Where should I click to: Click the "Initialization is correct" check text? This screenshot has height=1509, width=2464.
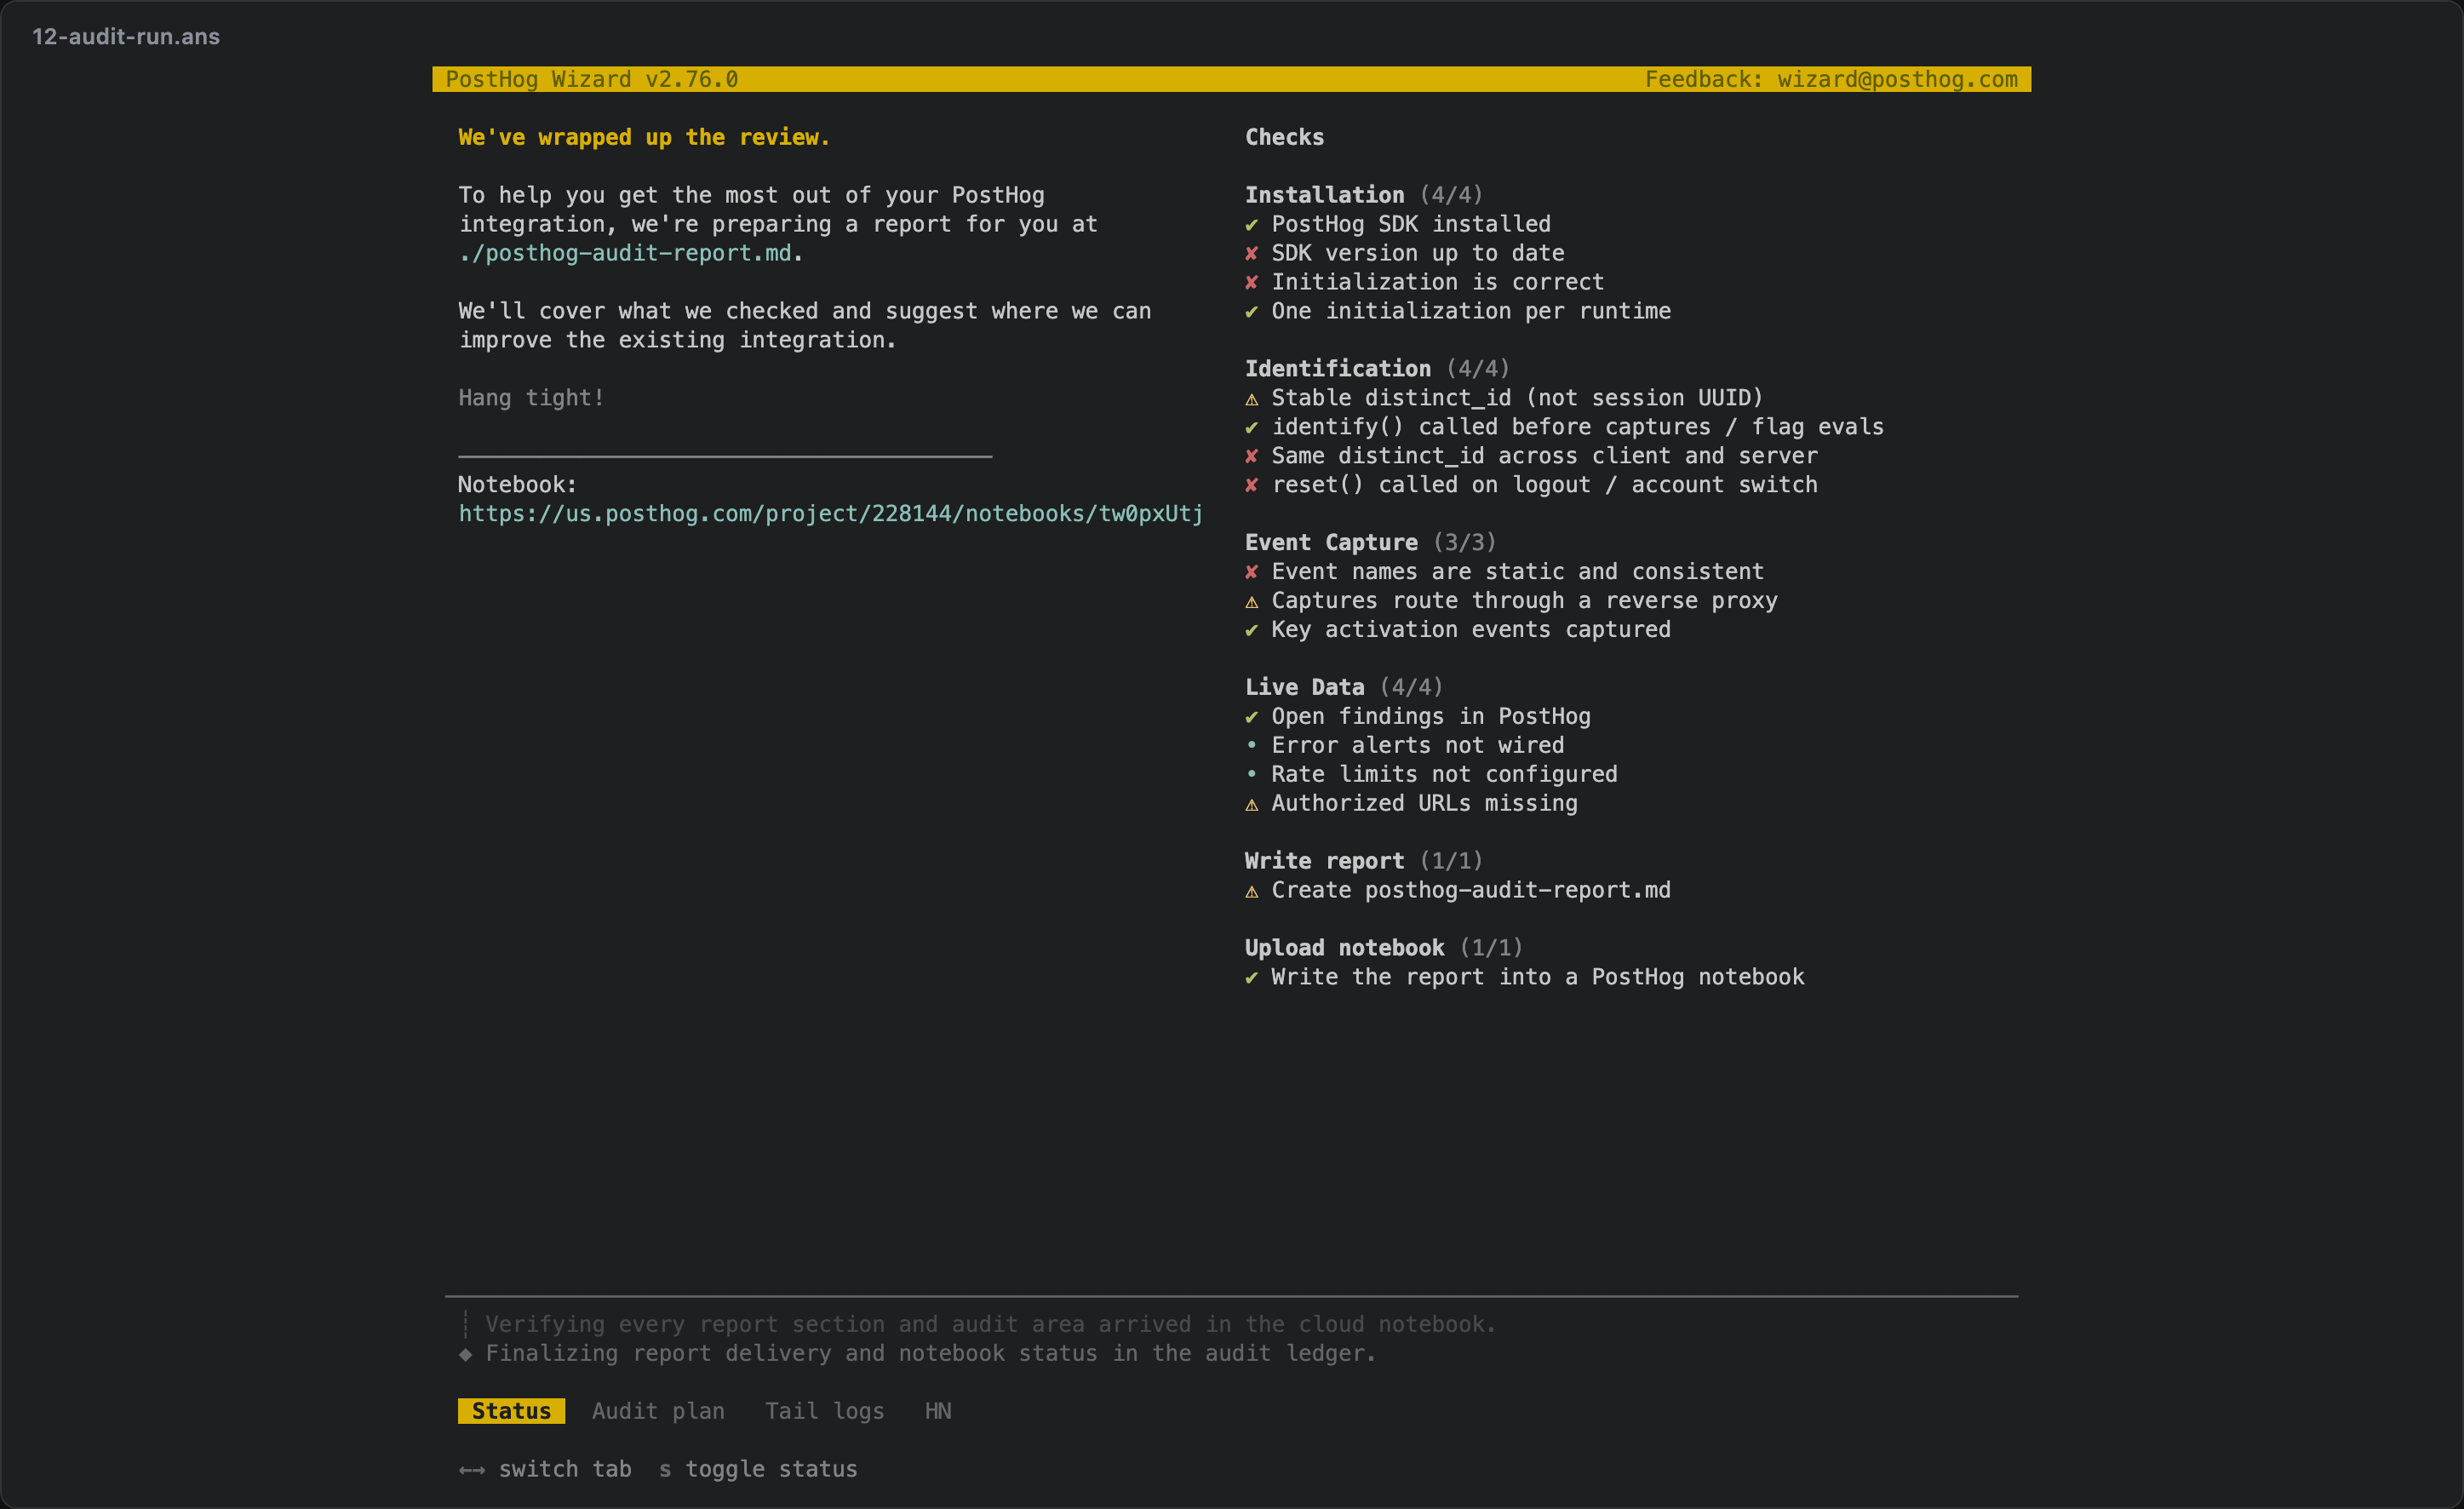(1437, 282)
